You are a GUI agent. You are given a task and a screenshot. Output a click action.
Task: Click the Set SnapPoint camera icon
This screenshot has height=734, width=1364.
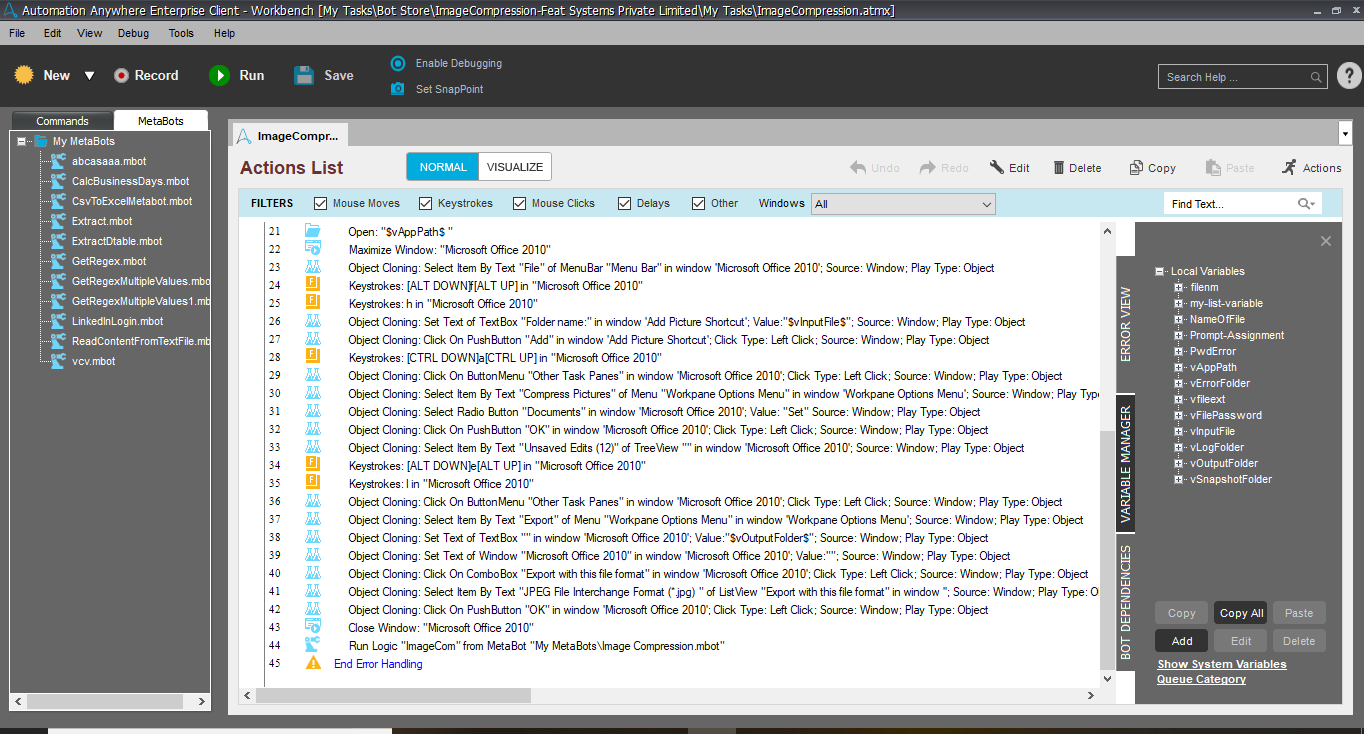point(398,89)
